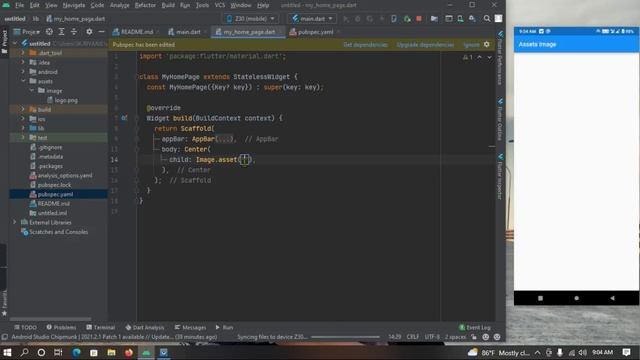Open the Dart Analysis tool window

click(x=144, y=327)
